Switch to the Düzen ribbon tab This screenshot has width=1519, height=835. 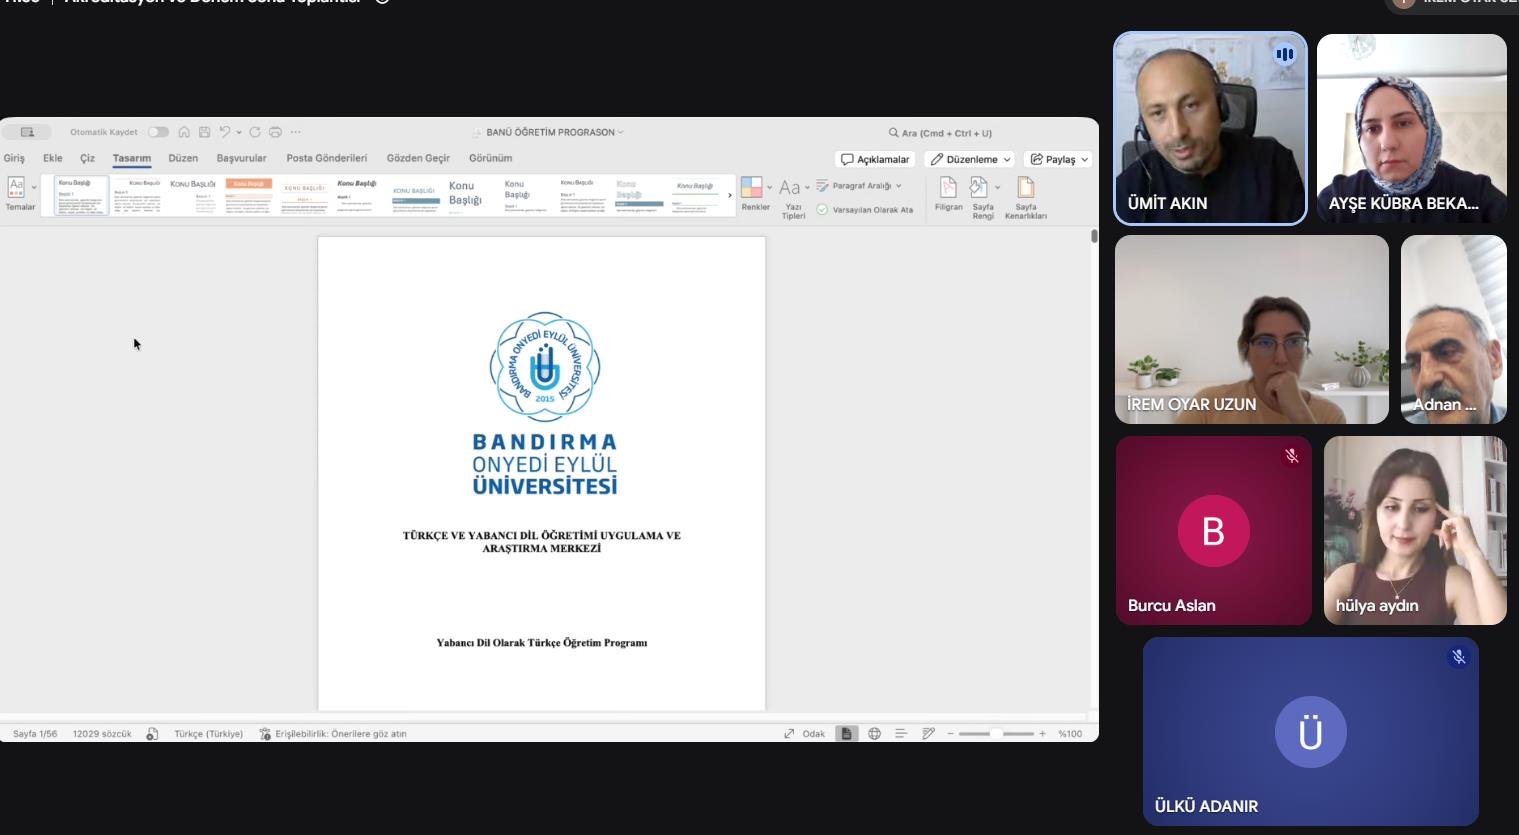(183, 158)
